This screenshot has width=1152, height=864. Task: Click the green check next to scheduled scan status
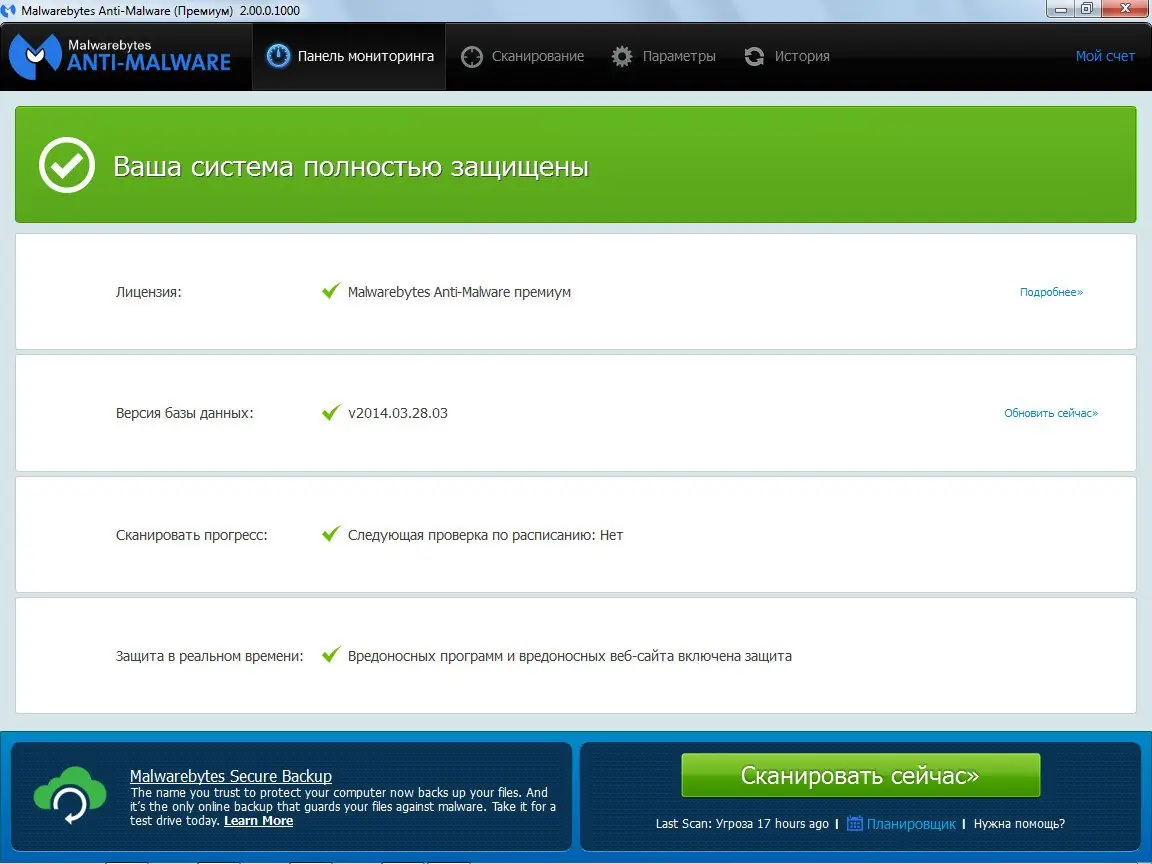pyautogui.click(x=331, y=533)
